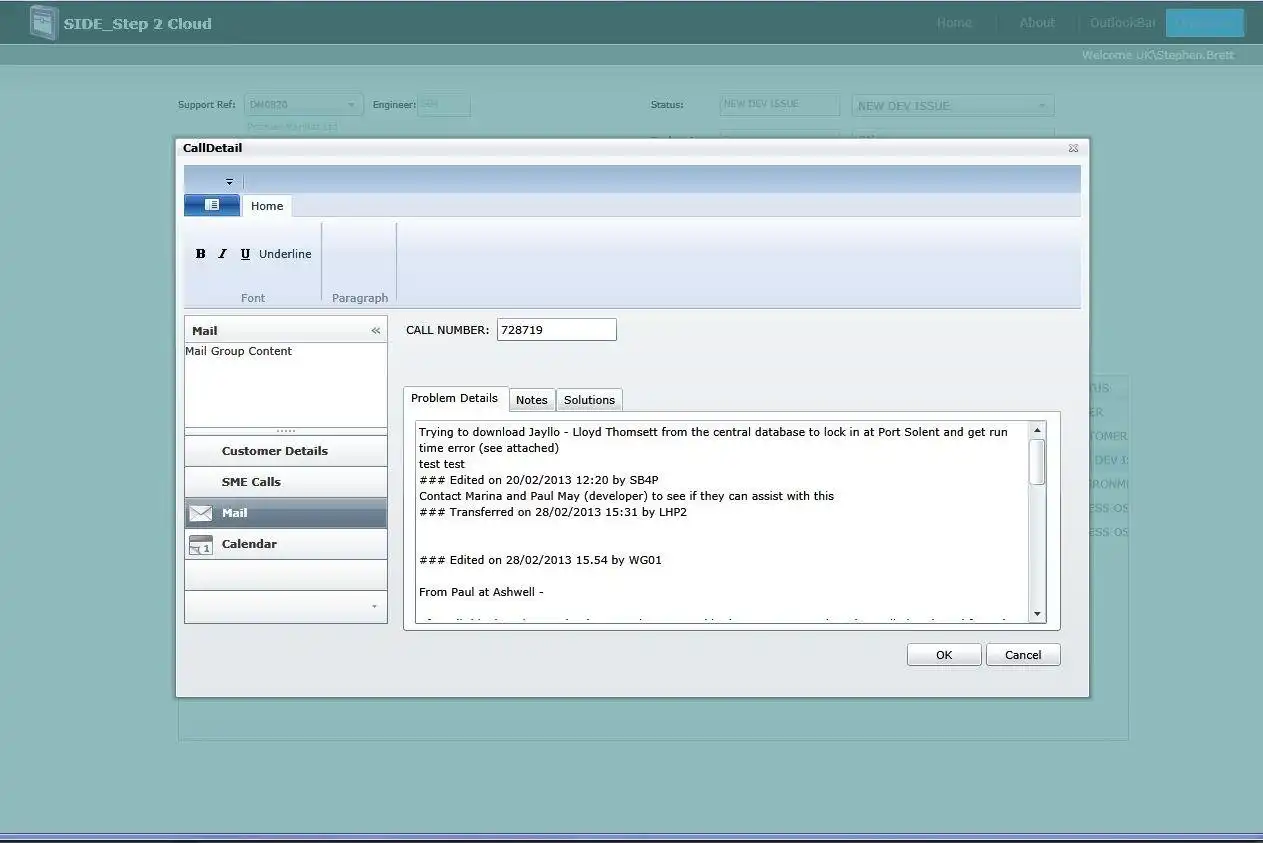The image size is (1263, 843).
Task: Click the SIDE_Step 2 Cloud app logo
Action: [x=43, y=22]
